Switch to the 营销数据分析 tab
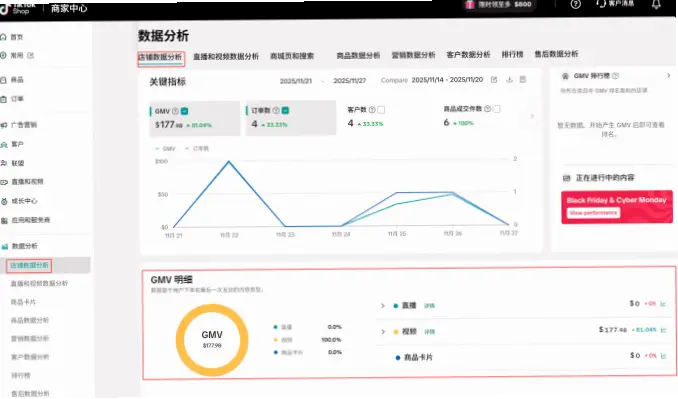Image resolution: width=678 pixels, height=399 pixels. coord(413,55)
